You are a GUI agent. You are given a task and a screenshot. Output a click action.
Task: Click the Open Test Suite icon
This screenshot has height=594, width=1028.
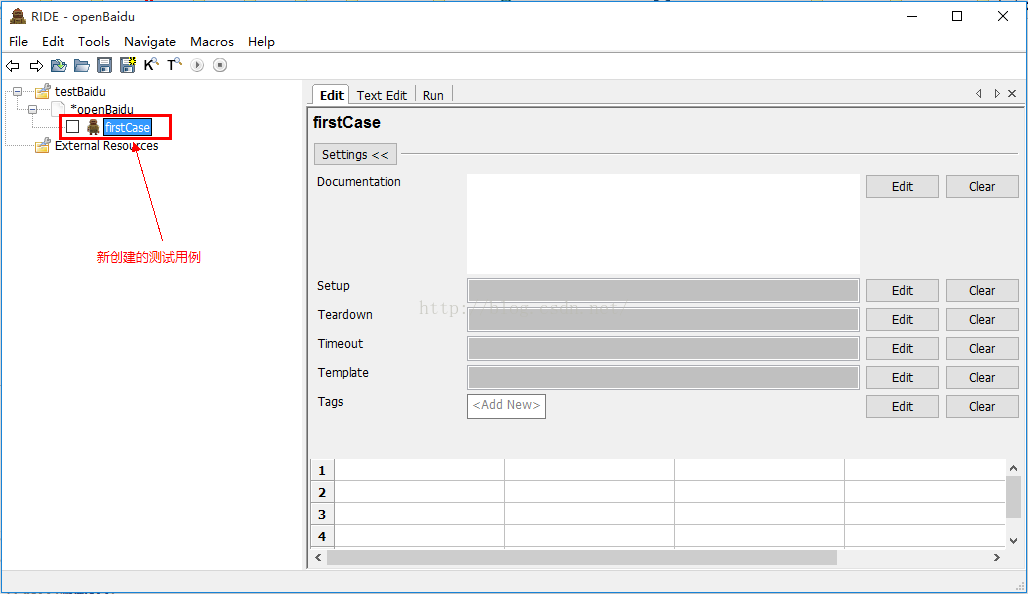[59, 66]
